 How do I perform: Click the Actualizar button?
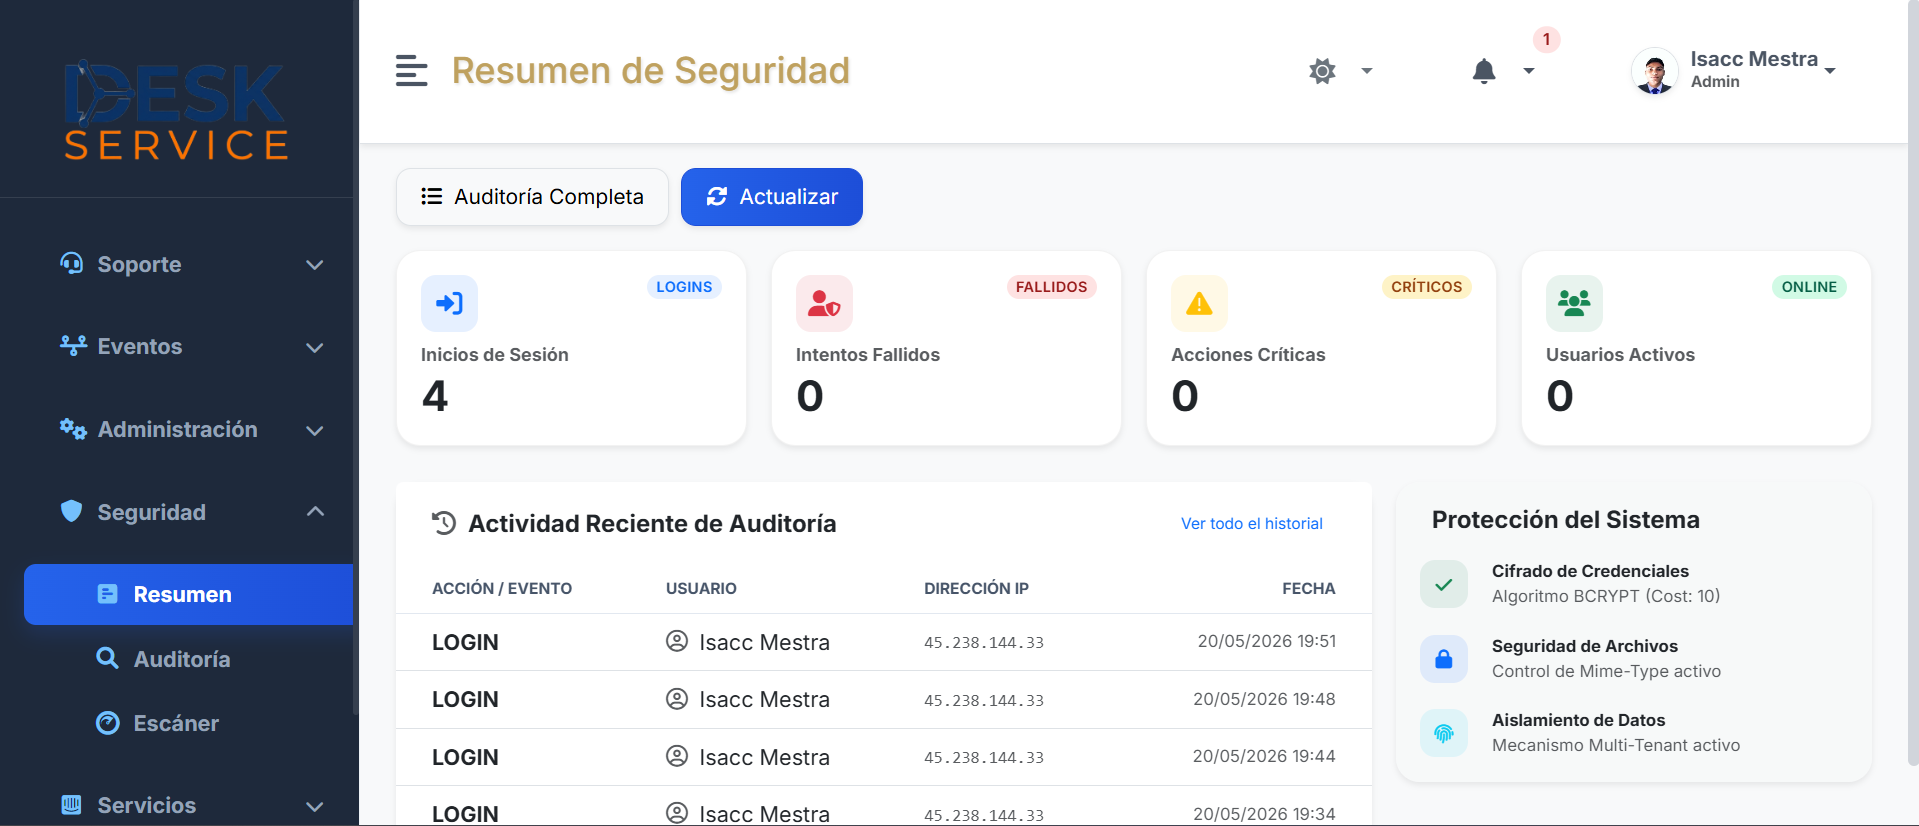pyautogui.click(x=772, y=197)
